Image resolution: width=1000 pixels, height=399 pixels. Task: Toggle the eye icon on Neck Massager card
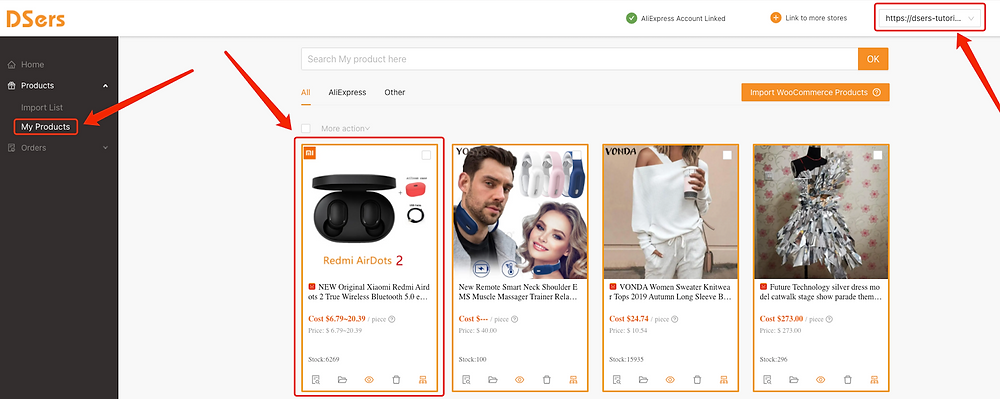[x=520, y=379]
